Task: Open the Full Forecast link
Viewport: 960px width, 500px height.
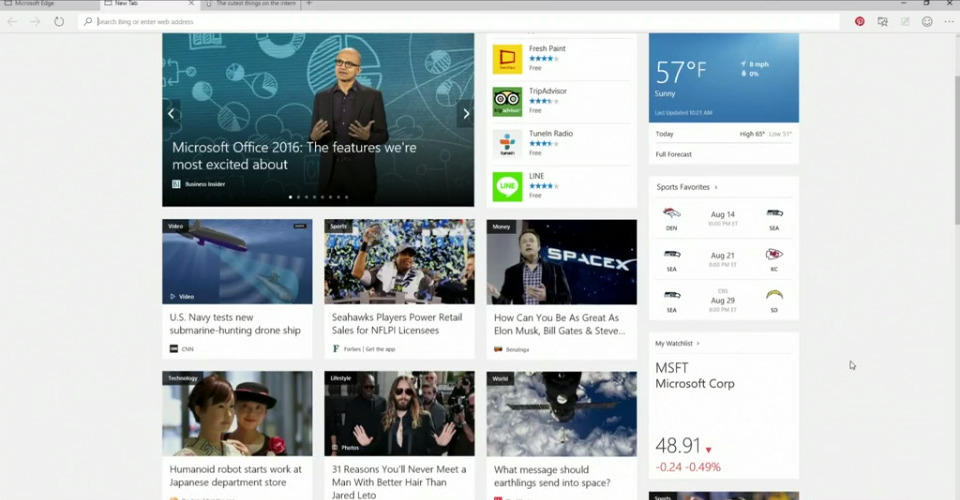Action: (673, 154)
